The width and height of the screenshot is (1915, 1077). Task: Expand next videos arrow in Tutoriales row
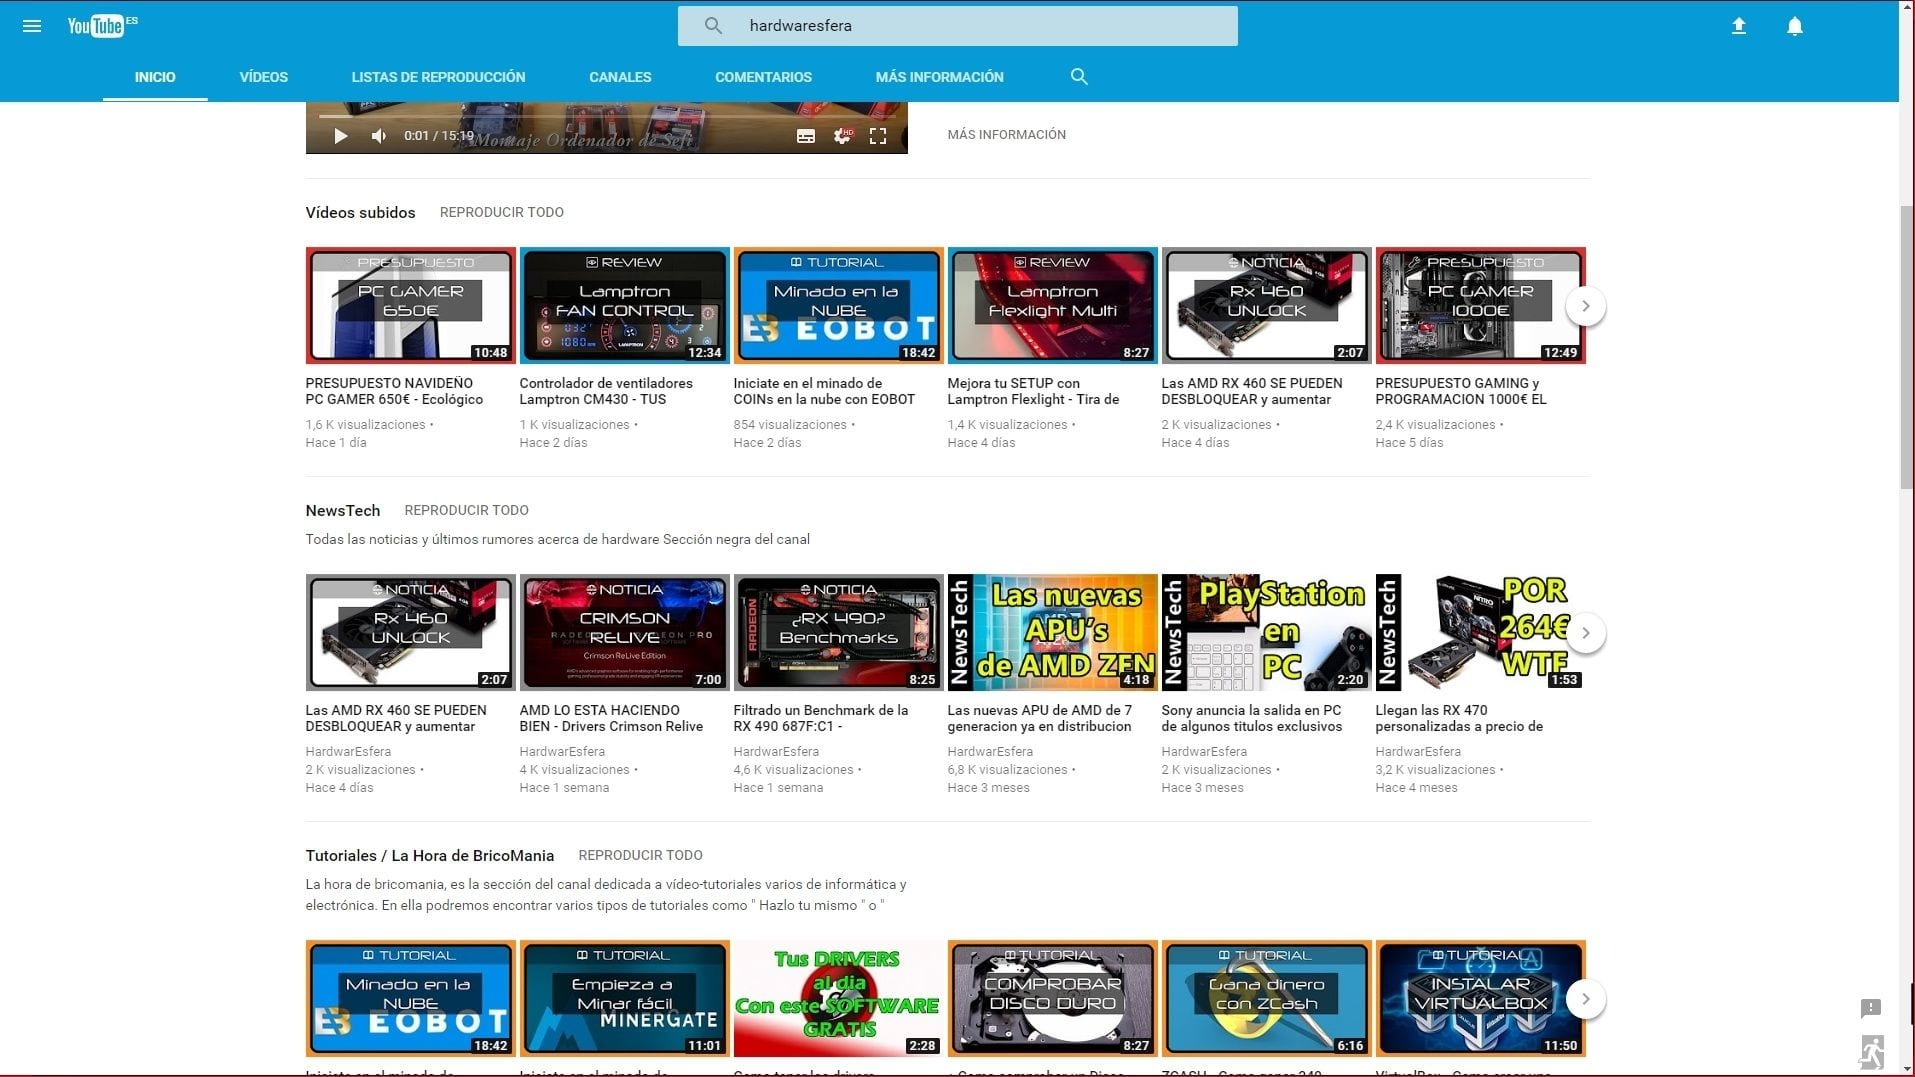(1585, 999)
